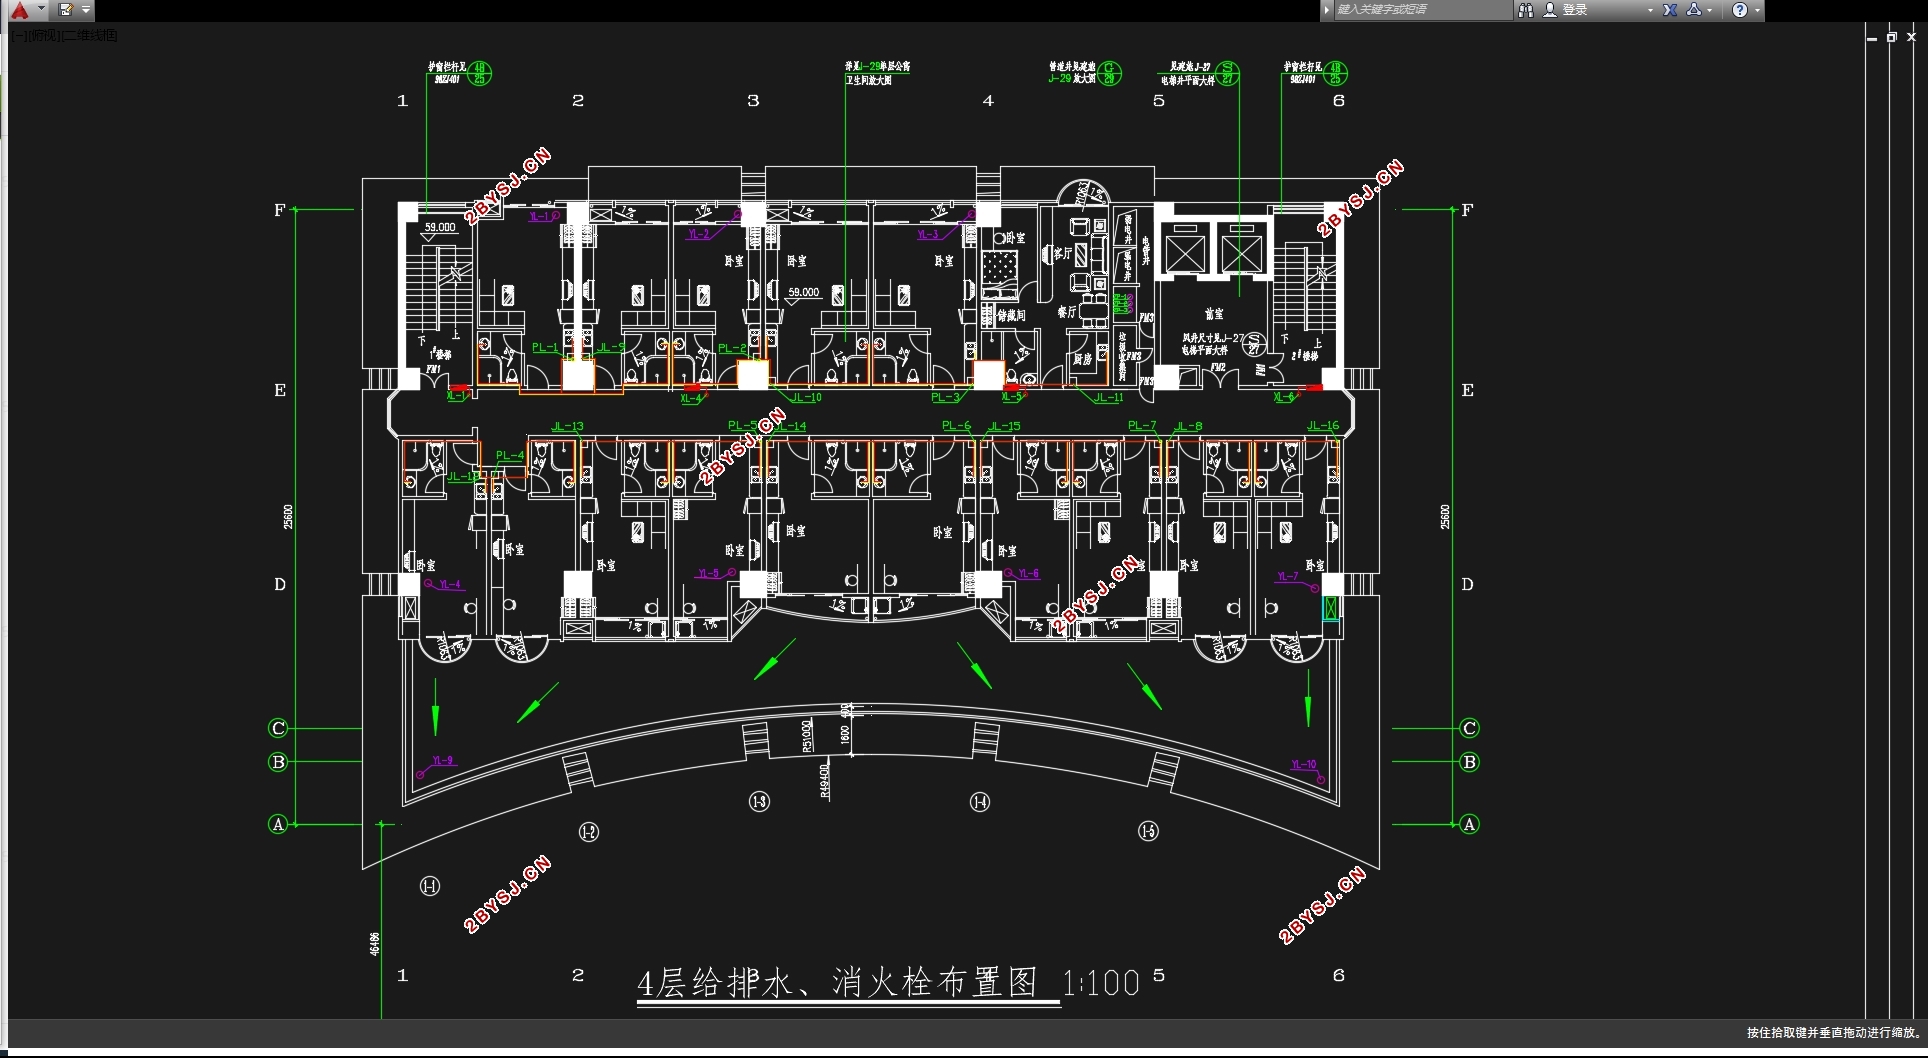
Task: Click the Help question mark icon
Action: pos(1740,10)
